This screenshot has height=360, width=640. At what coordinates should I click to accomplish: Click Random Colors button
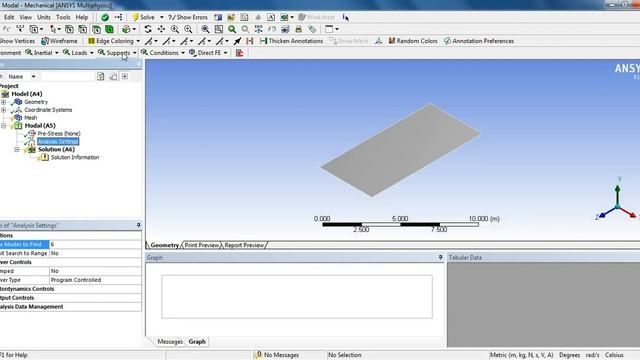pos(413,41)
